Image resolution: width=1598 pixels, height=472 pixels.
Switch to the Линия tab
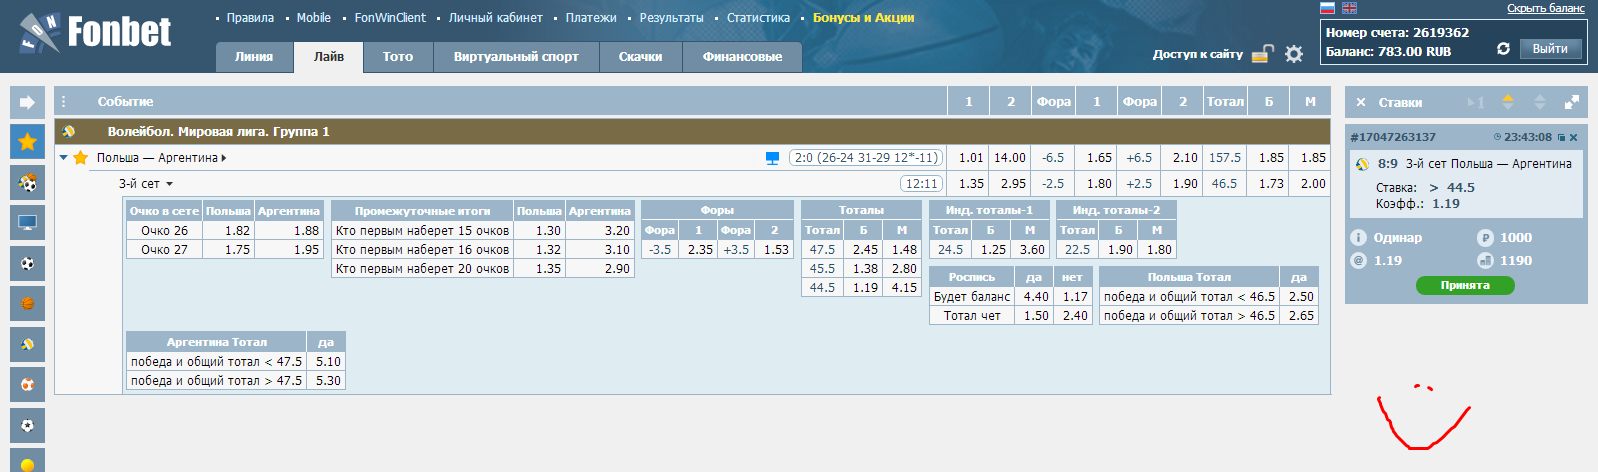pyautogui.click(x=254, y=57)
